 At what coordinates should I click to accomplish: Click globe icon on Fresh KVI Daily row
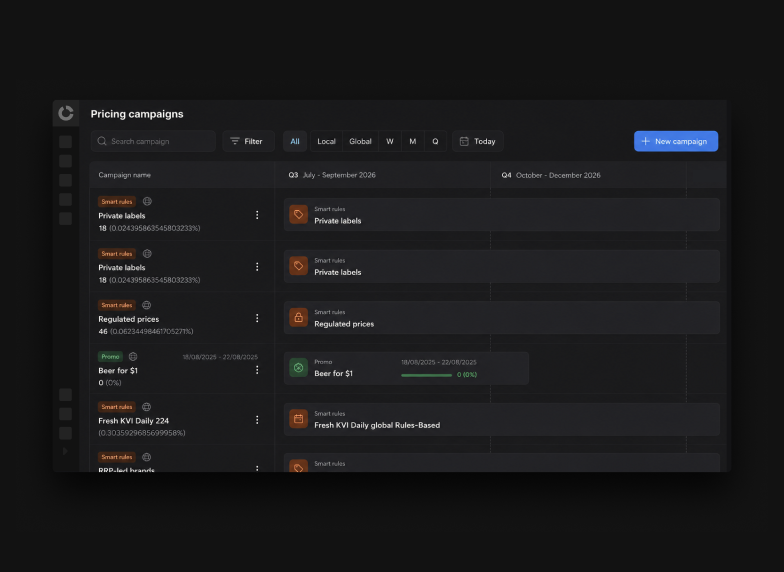tap(146, 407)
